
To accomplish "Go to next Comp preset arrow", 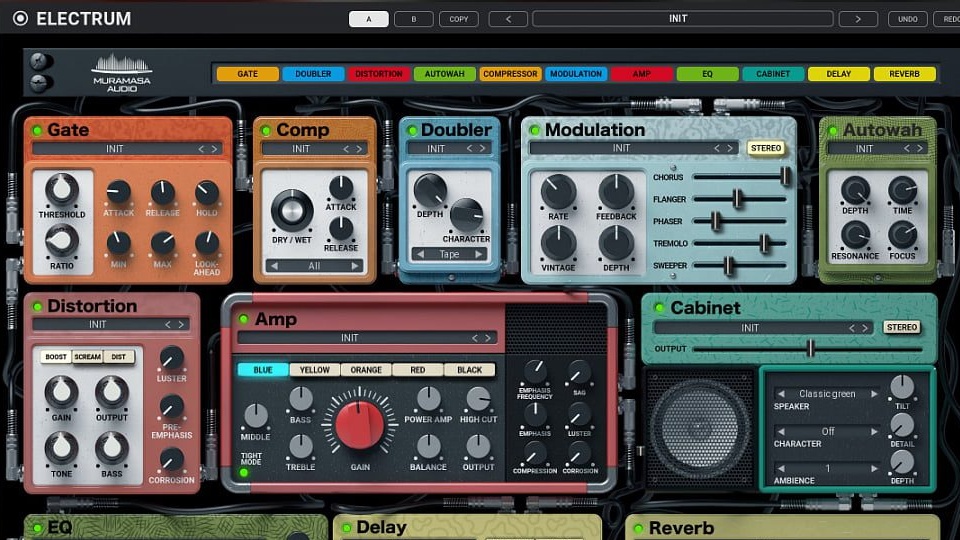I will click(359, 149).
